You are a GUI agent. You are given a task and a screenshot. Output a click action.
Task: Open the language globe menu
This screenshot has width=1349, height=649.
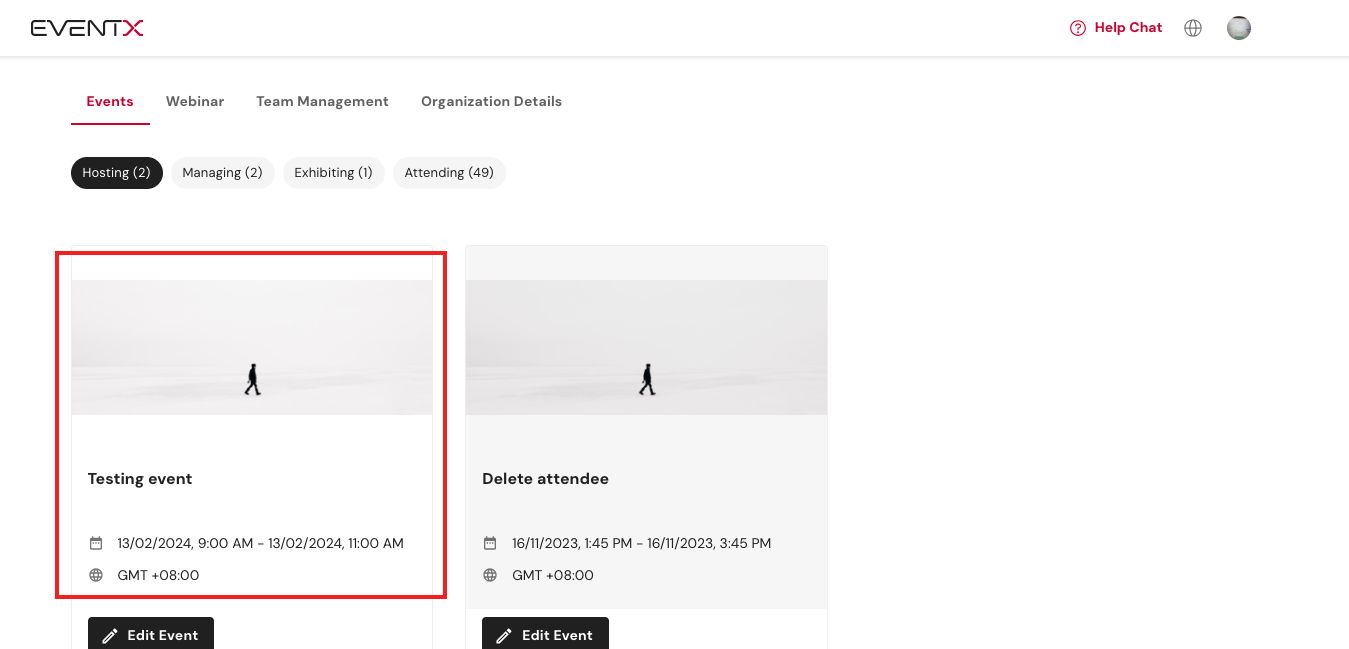tap(1193, 28)
